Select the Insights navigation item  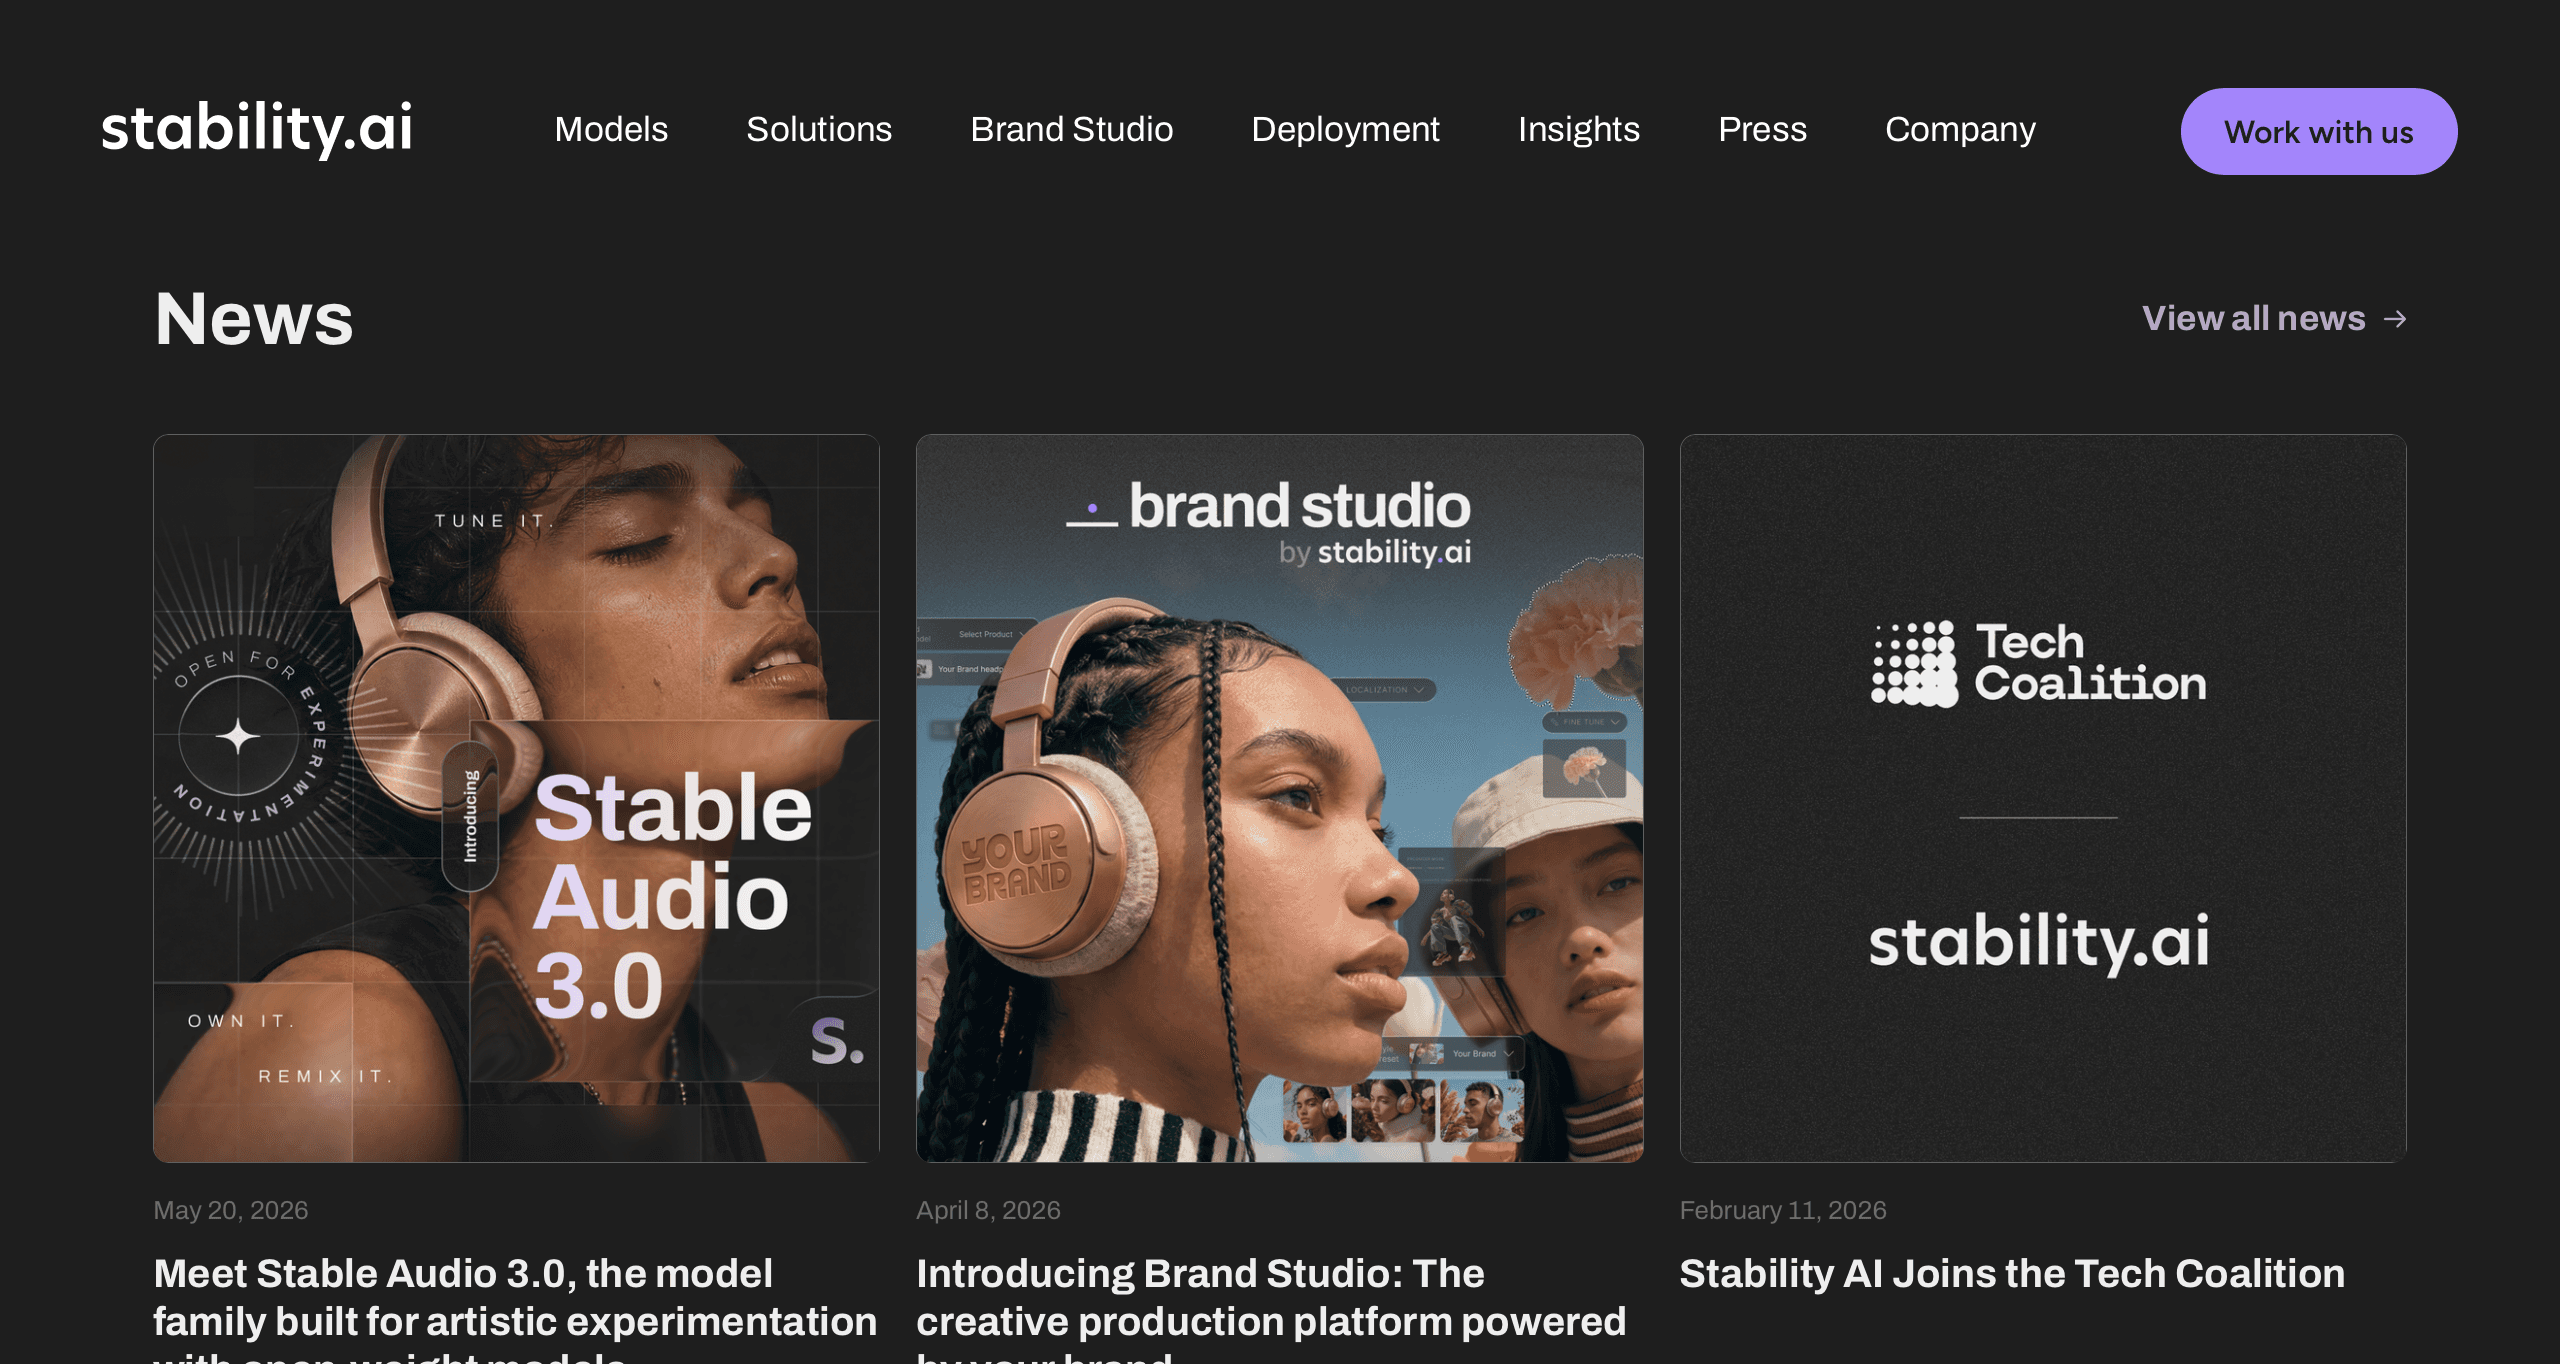(1579, 129)
